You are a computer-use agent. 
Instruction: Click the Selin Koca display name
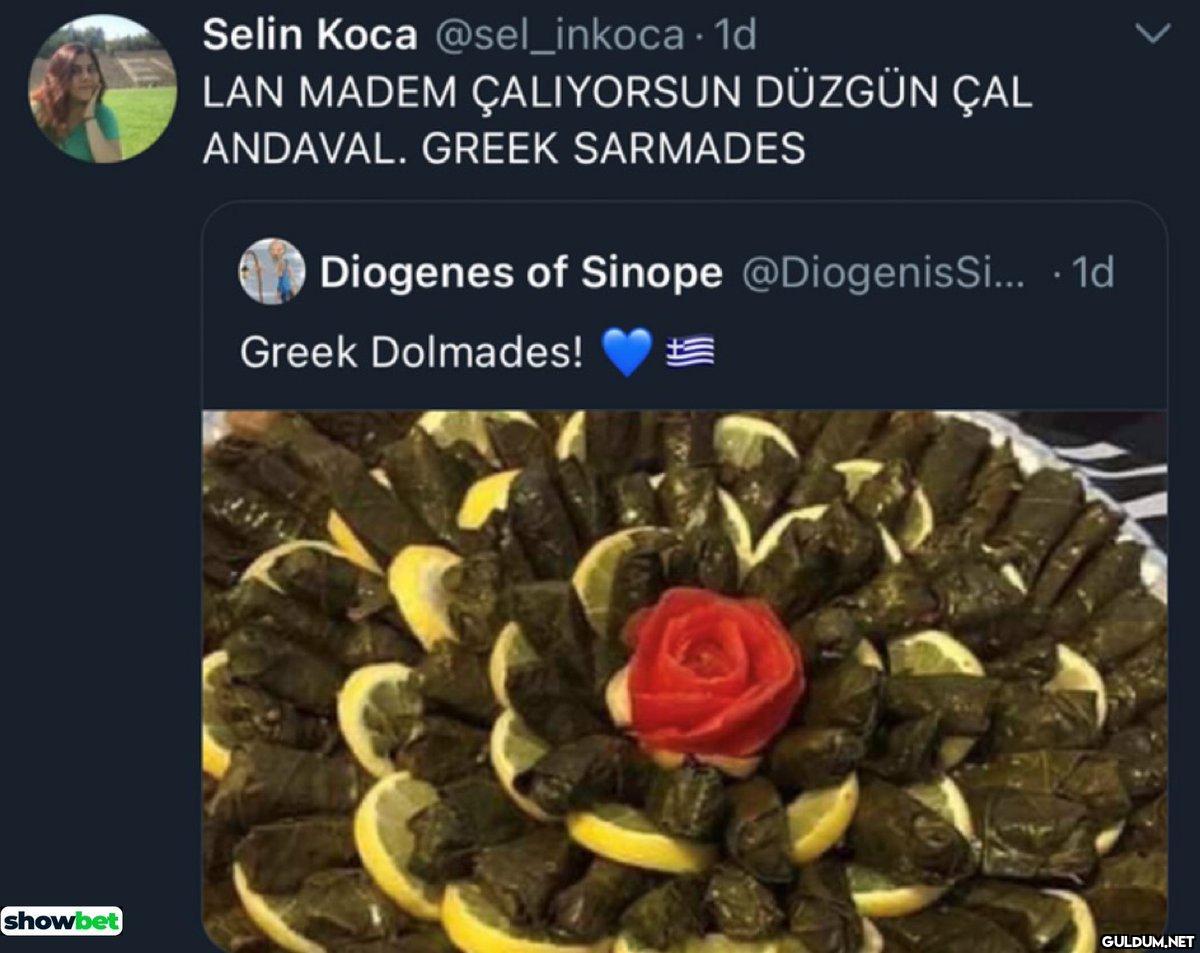pos(309,36)
